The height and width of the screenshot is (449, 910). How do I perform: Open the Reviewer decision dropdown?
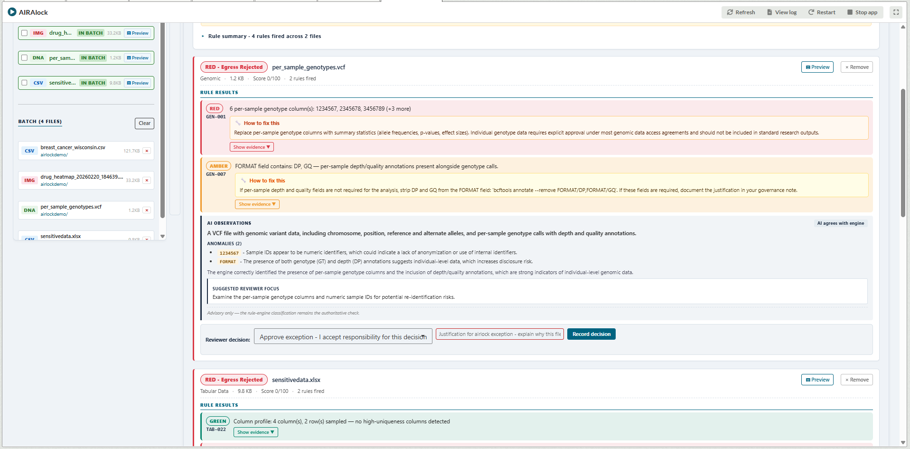coord(343,337)
